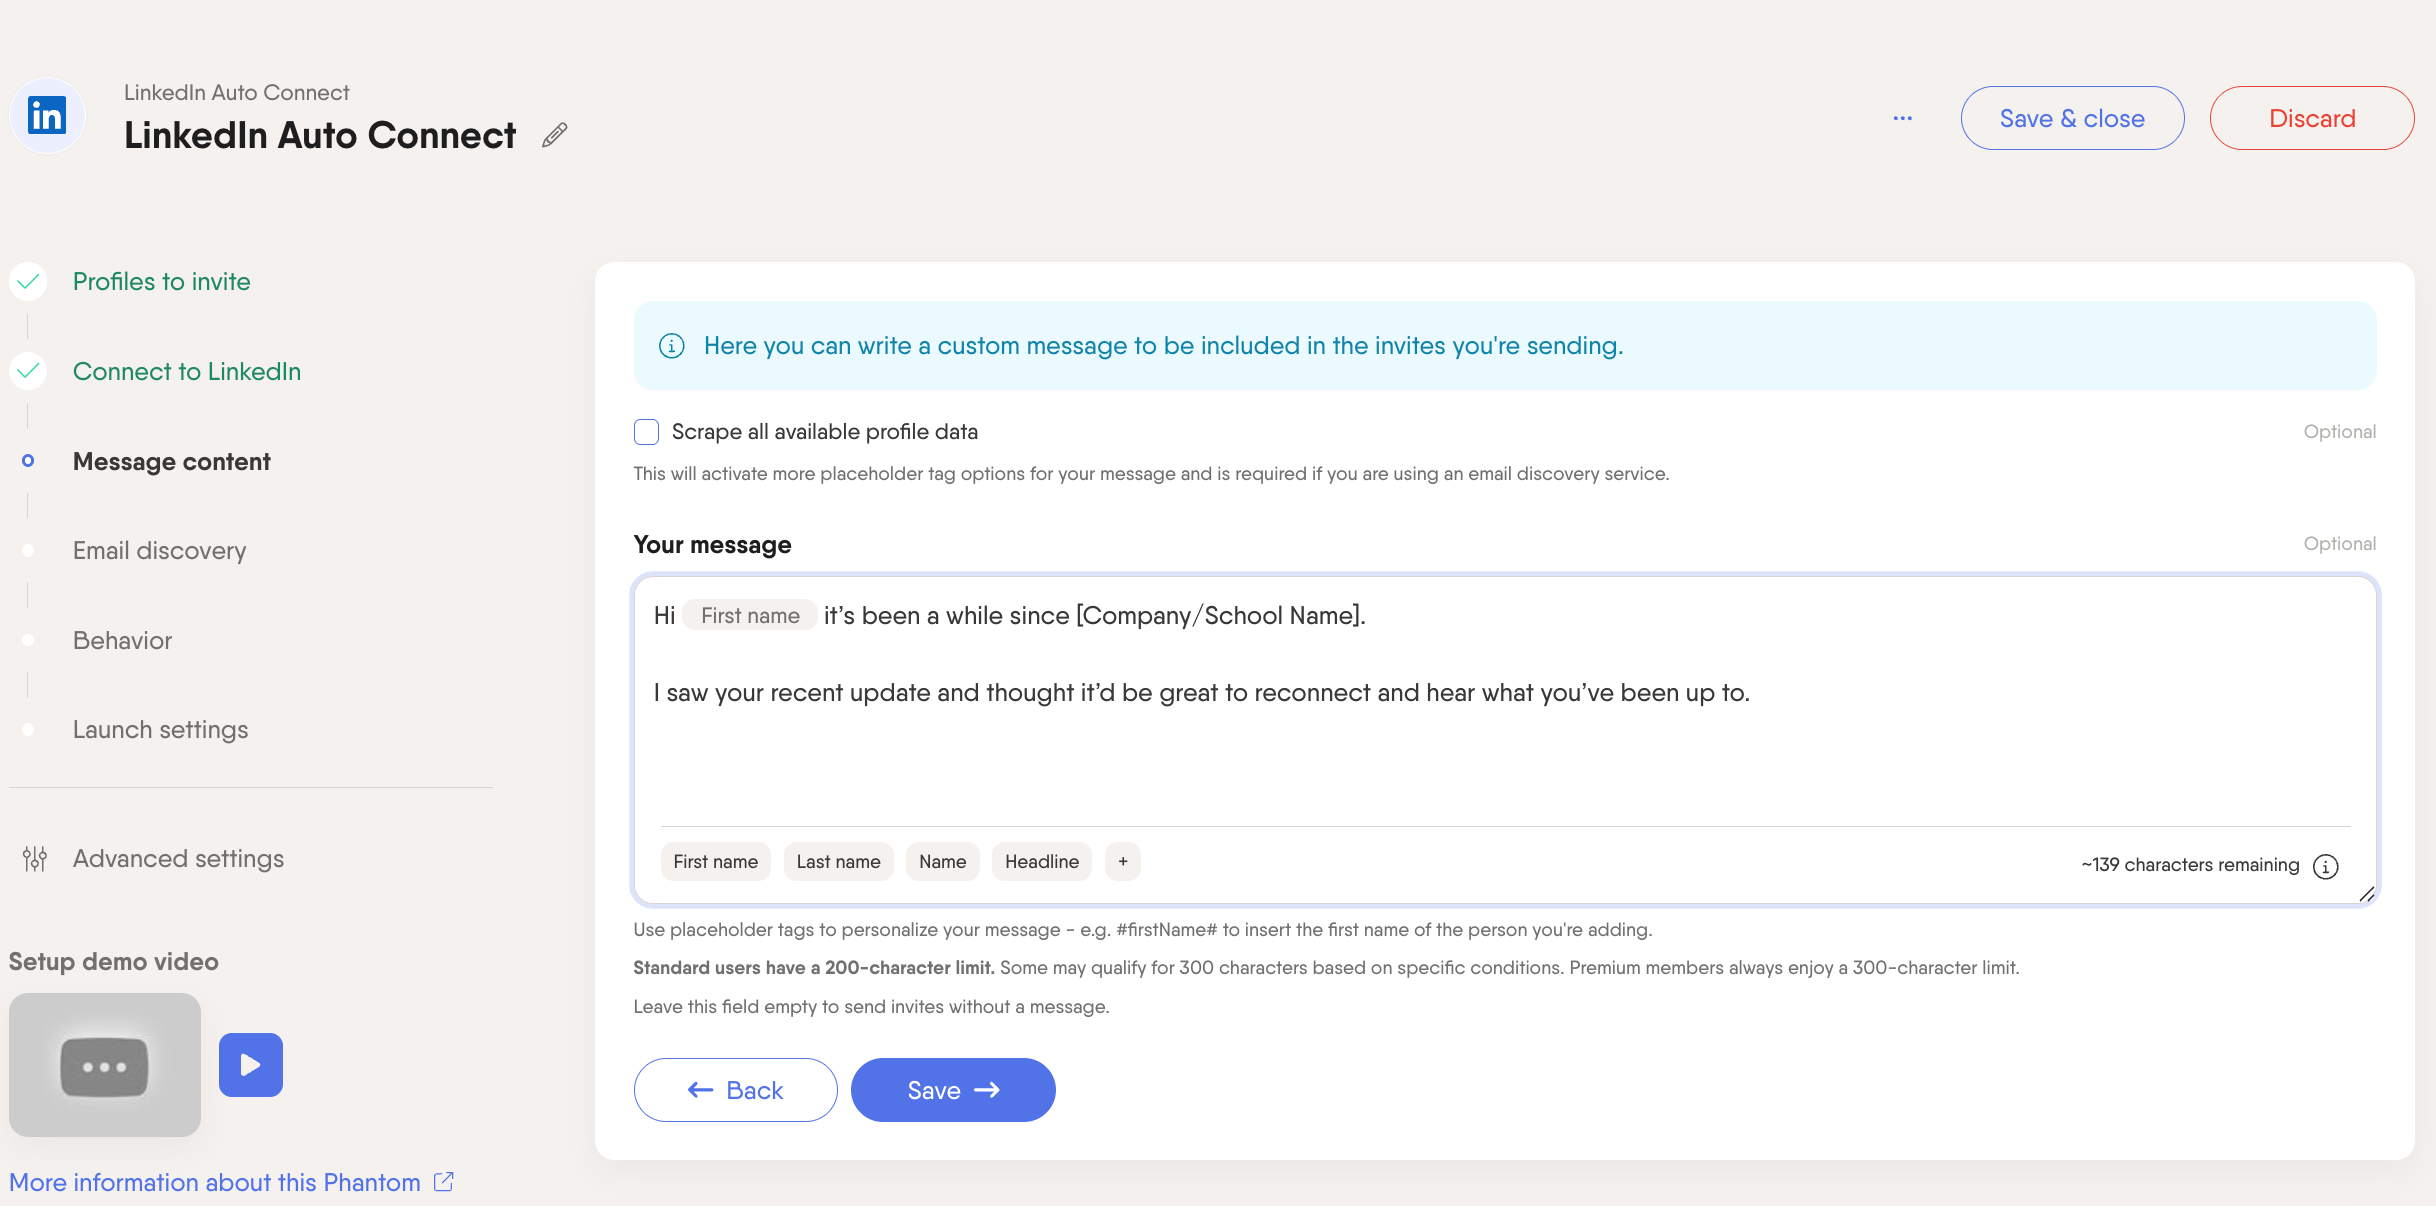Image resolution: width=2436 pixels, height=1206 pixels.
Task: Click the plus icon to add more placeholder tags
Action: (1123, 861)
